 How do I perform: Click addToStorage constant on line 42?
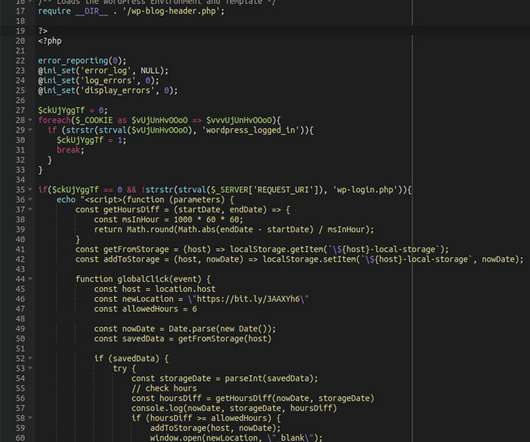click(x=131, y=259)
